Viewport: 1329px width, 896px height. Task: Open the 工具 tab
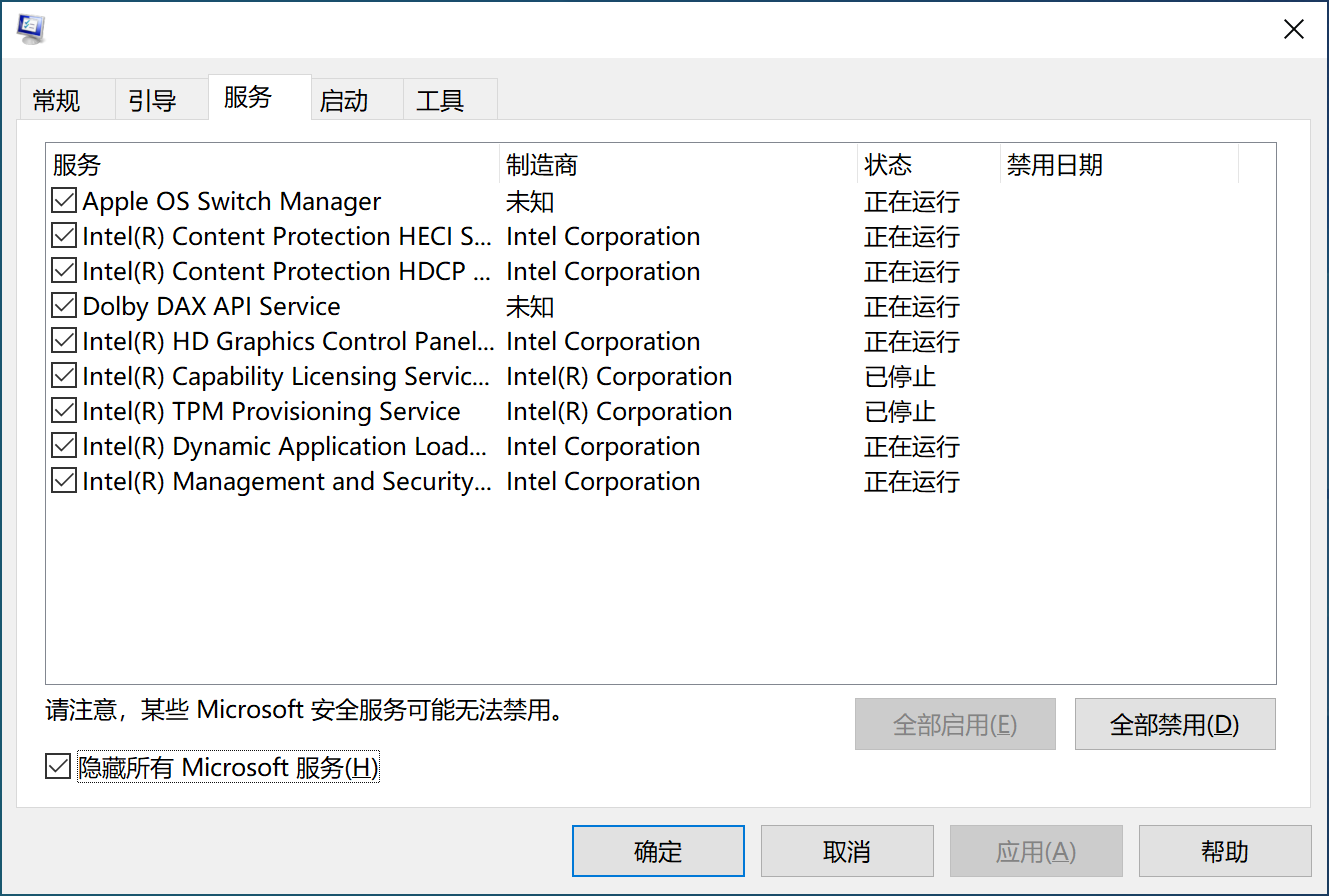pos(440,101)
